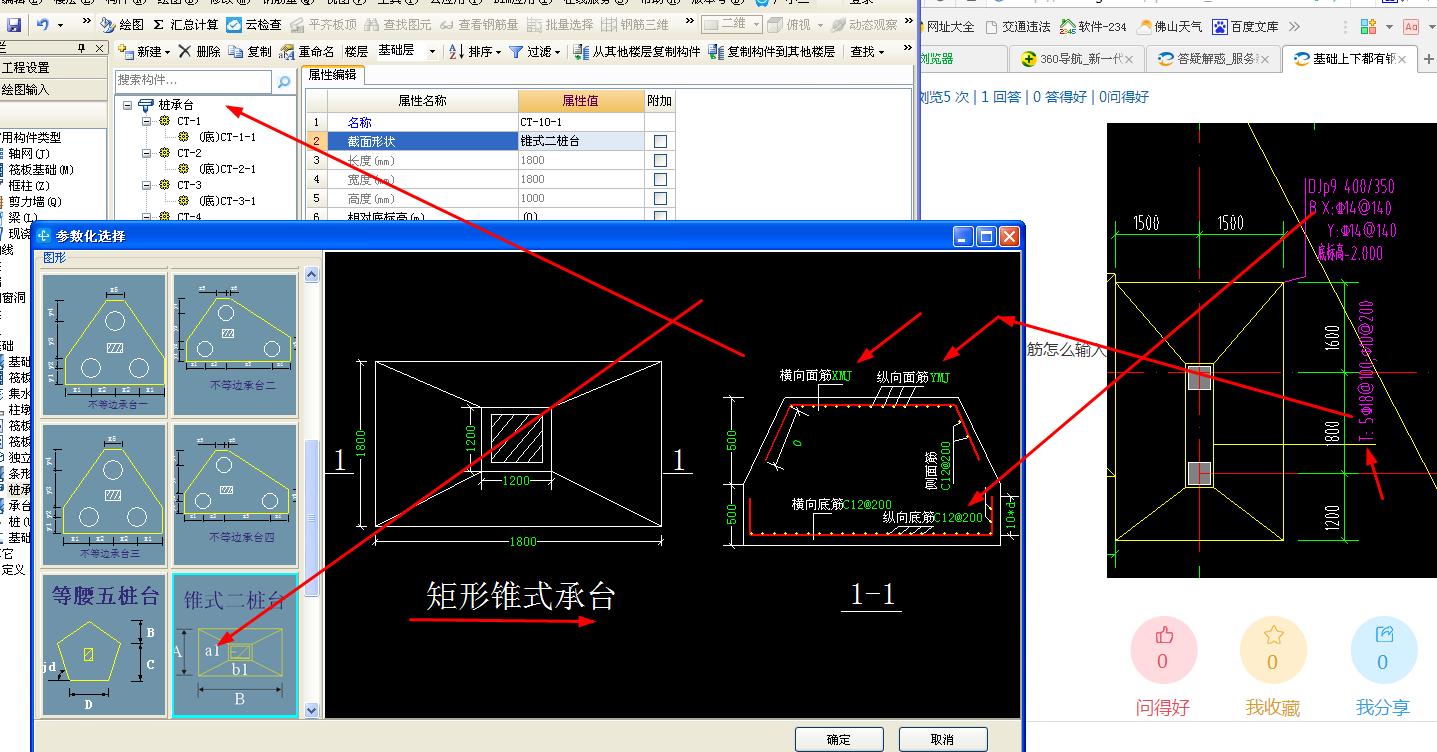Viewport: 1437px width, 752px height.
Task: Open 钢筋三维 rebar 3D view
Action: click(635, 25)
